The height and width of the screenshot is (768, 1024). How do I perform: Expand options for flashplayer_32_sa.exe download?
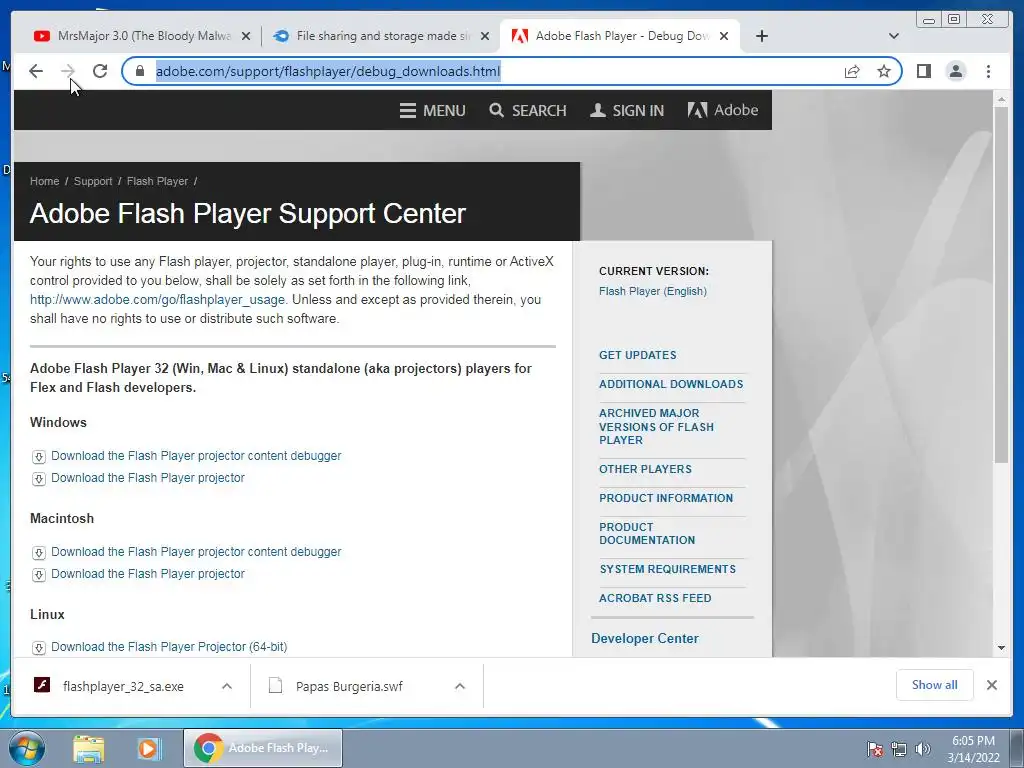[x=227, y=686]
